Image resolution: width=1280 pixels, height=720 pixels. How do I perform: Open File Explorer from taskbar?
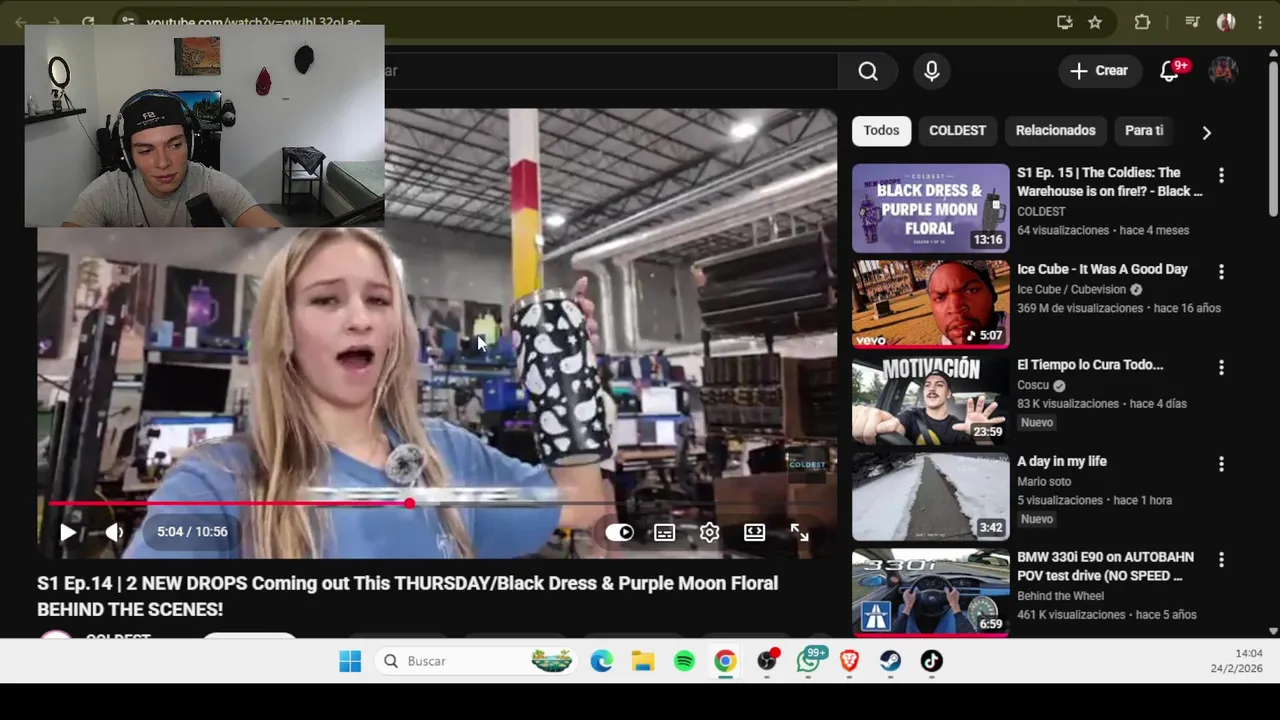click(642, 661)
